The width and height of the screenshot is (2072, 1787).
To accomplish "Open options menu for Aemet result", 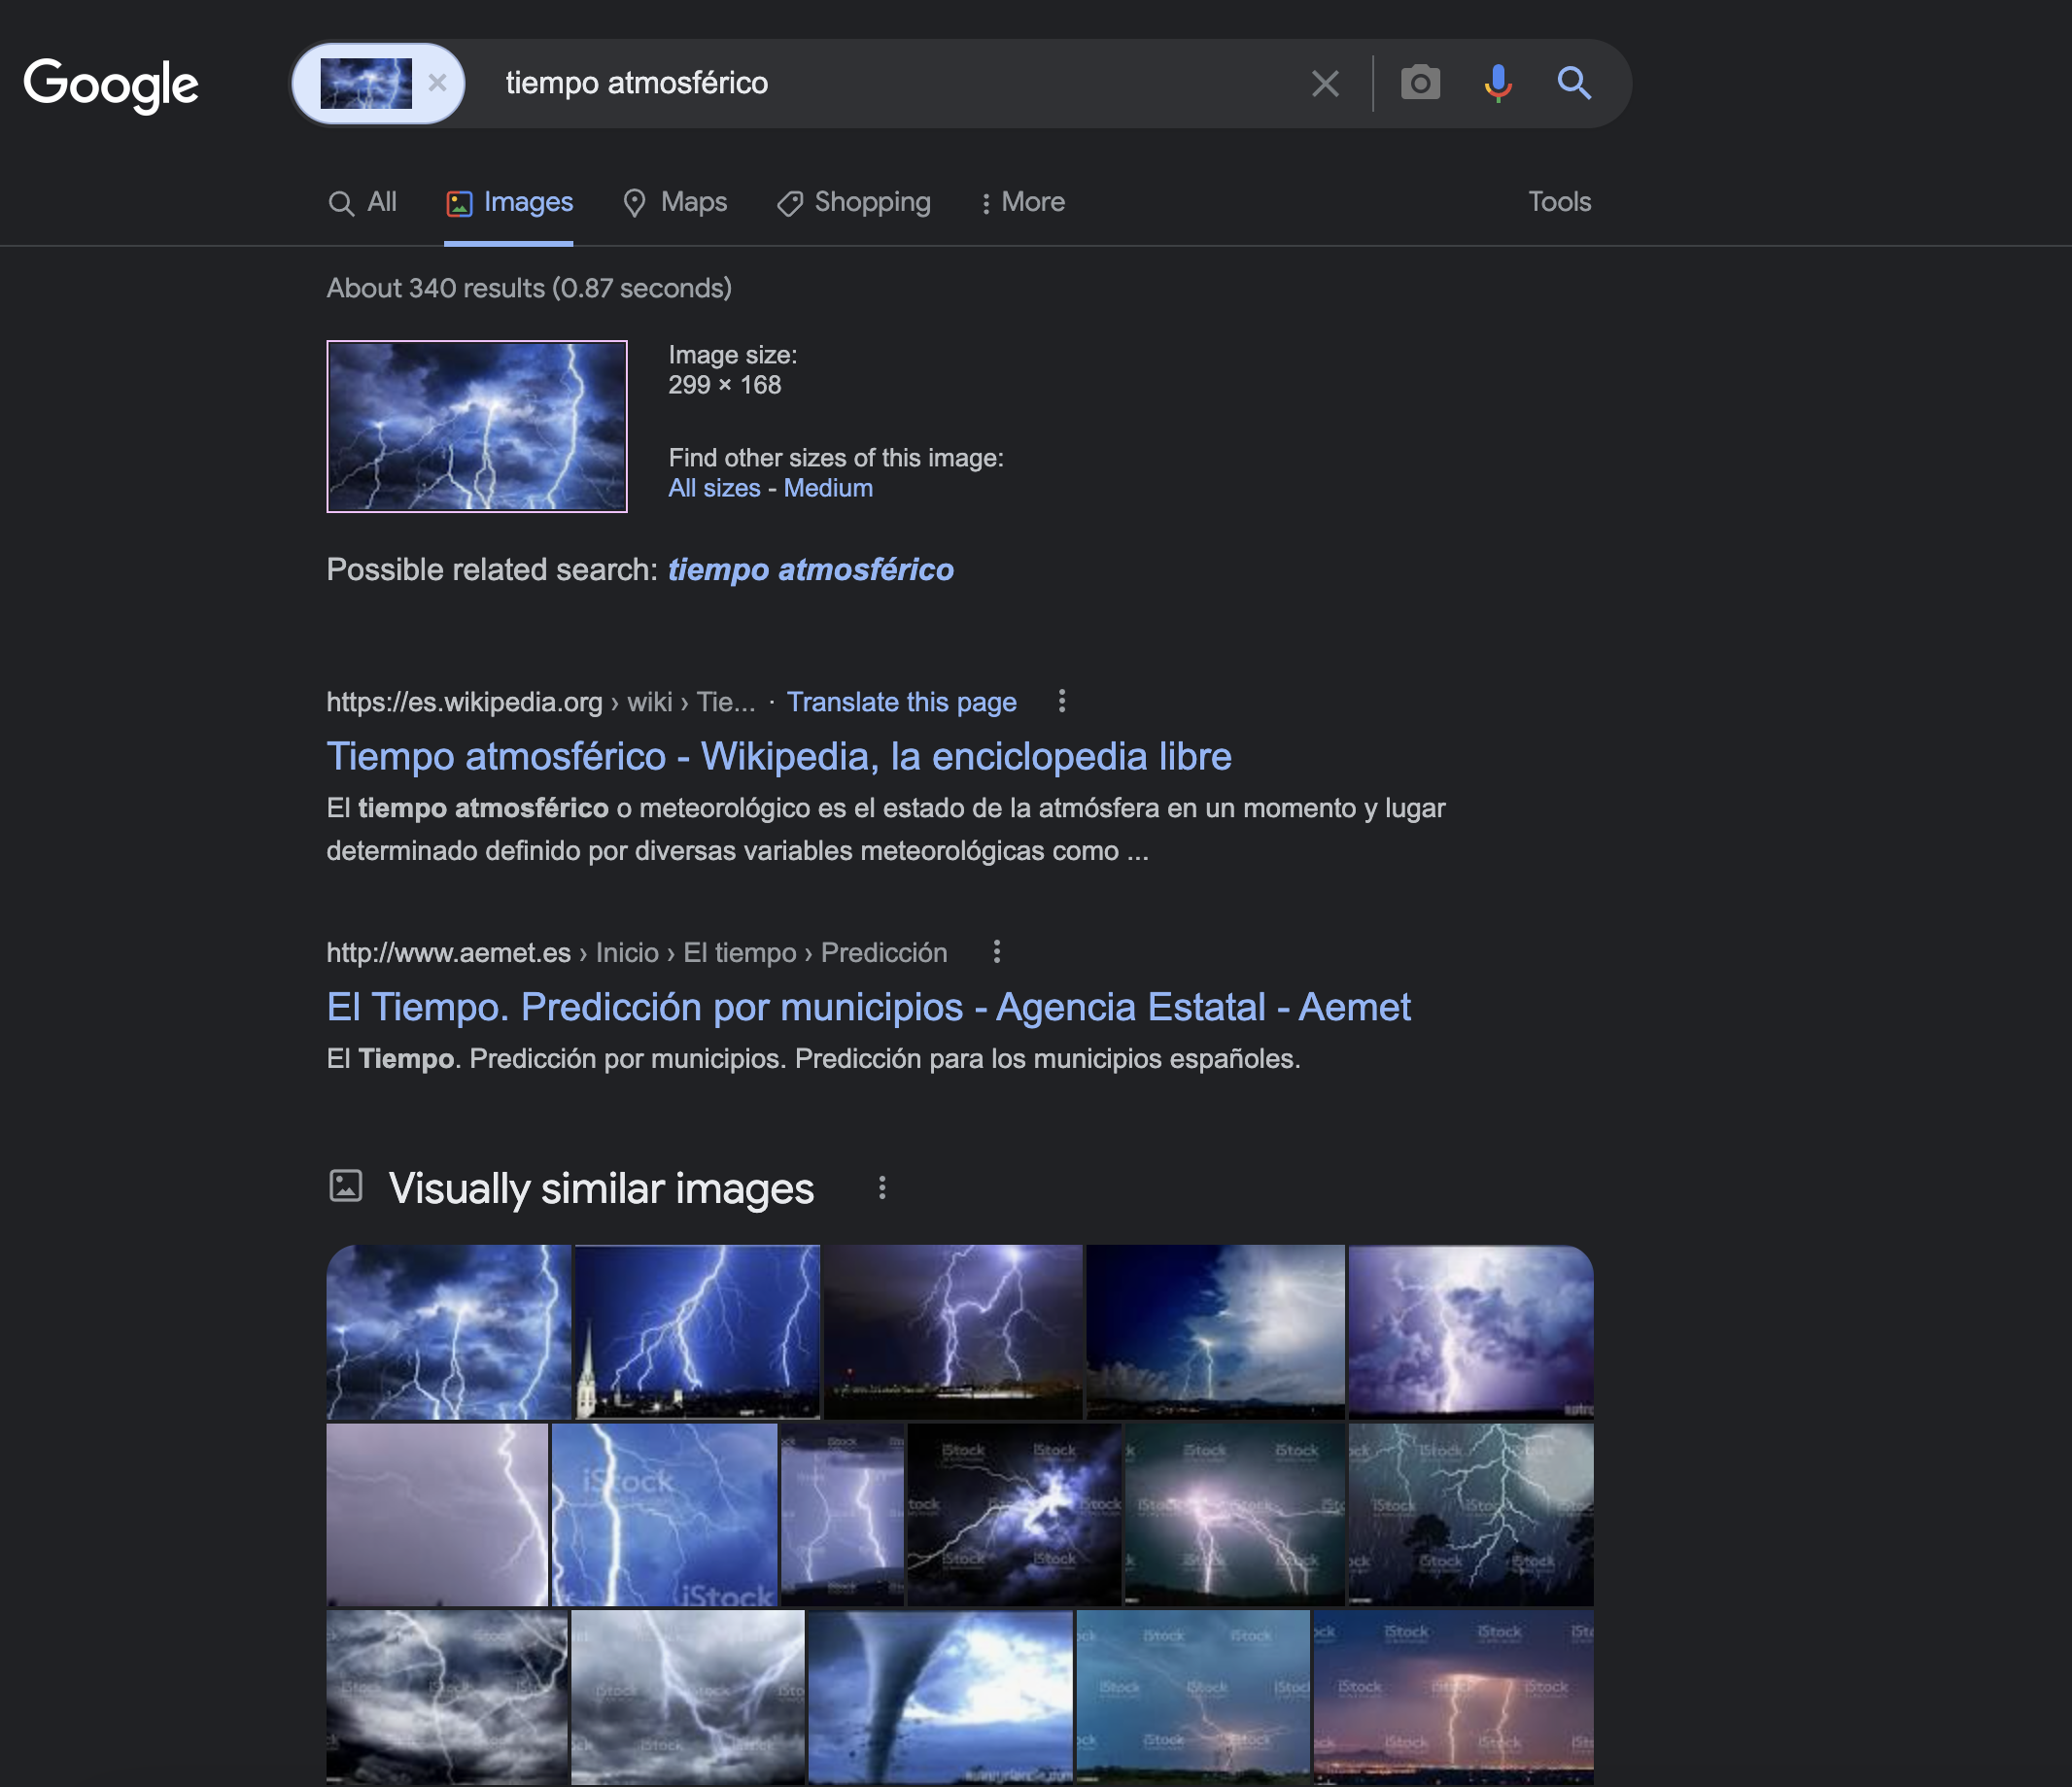I will coord(996,952).
